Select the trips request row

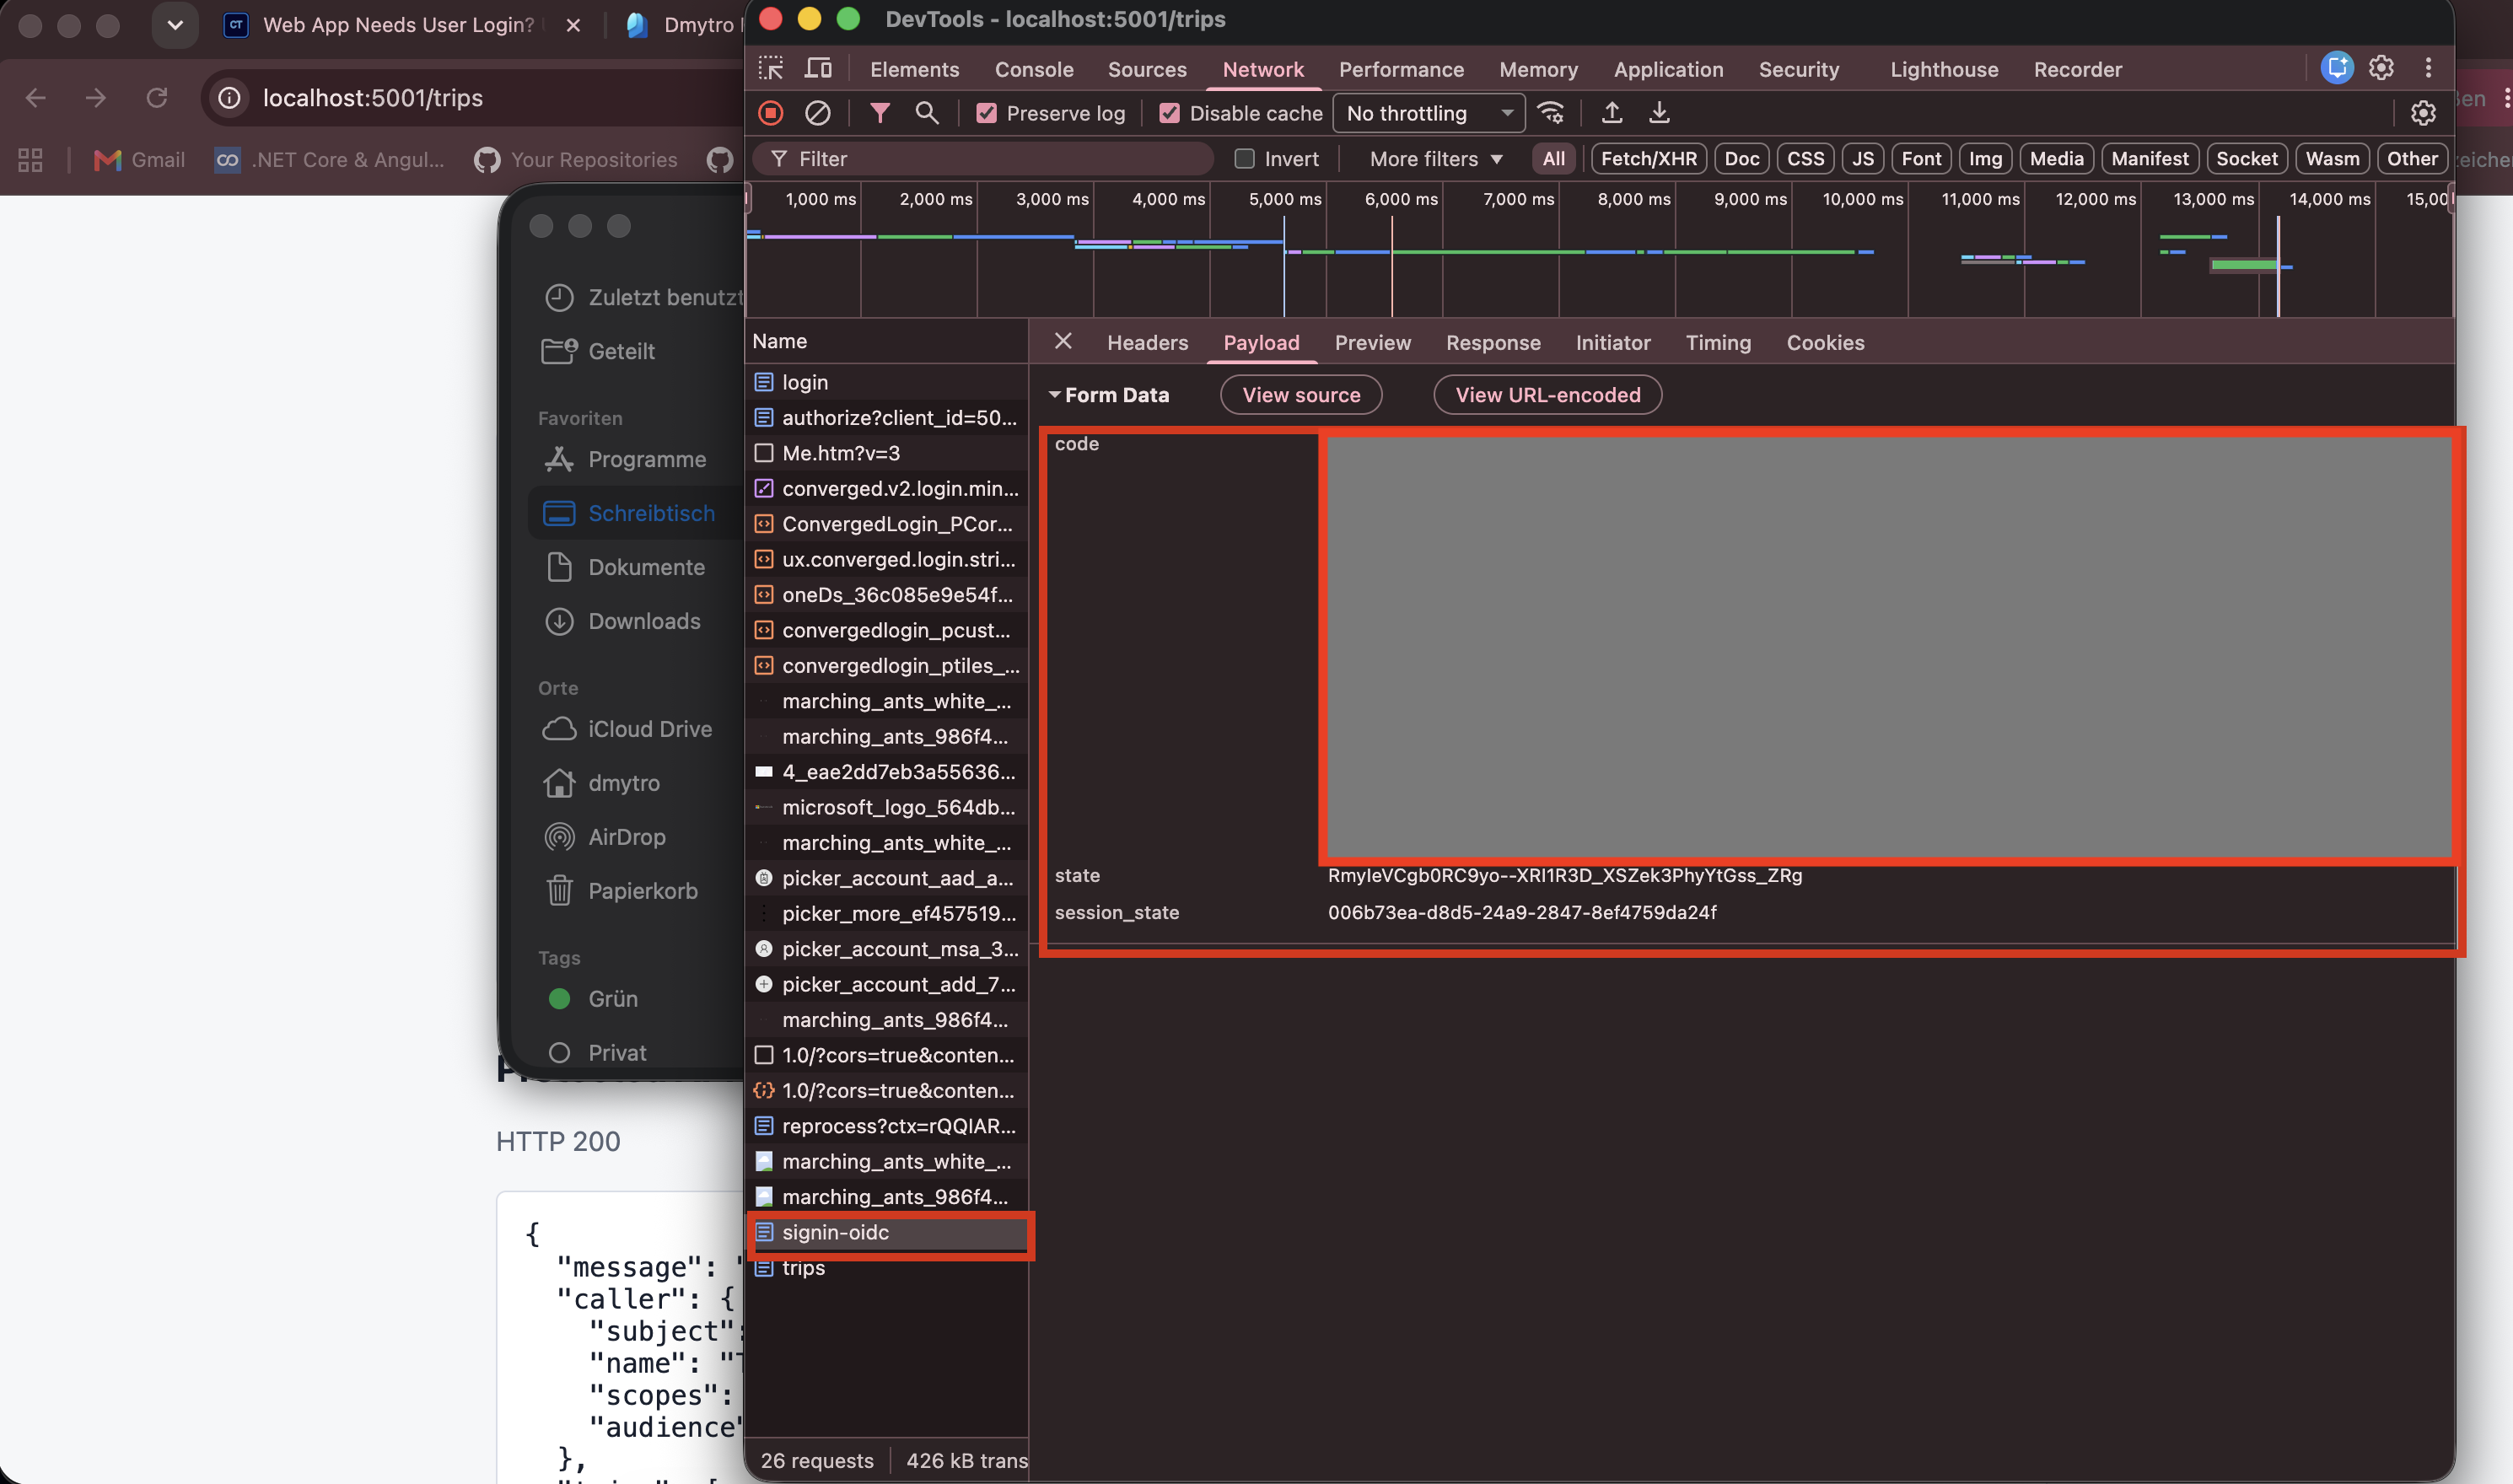[x=886, y=1268]
